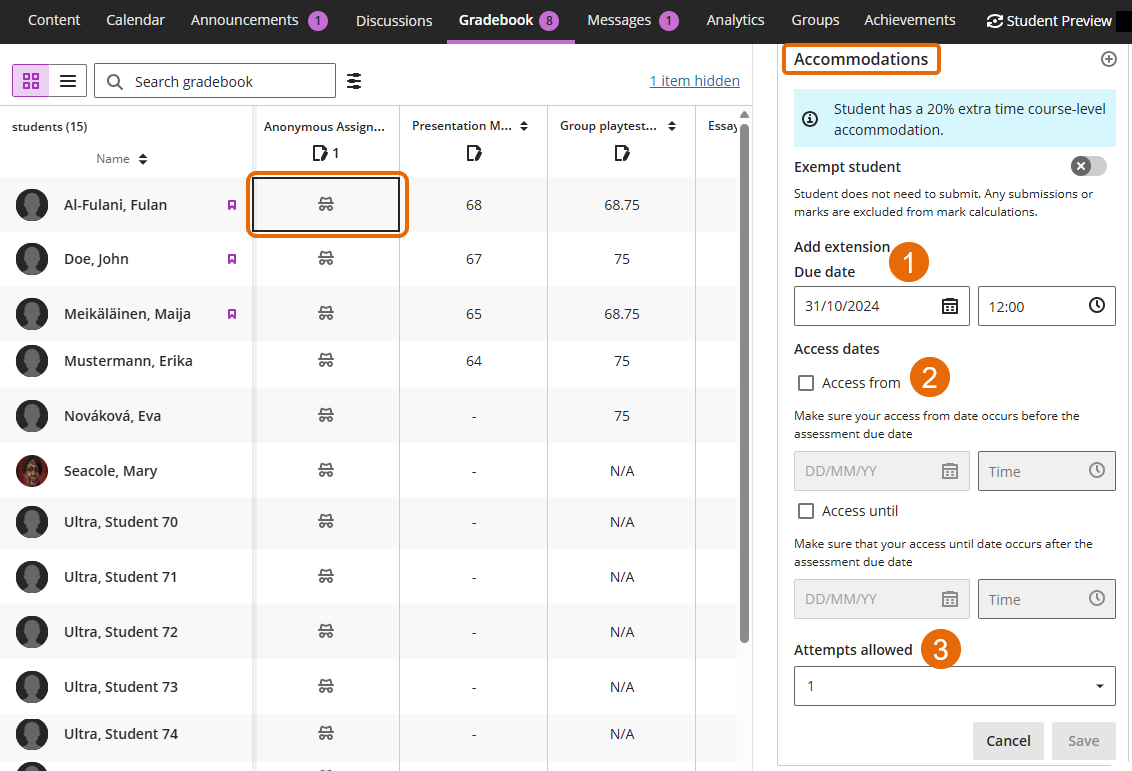The height and width of the screenshot is (771, 1132).
Task: Open the Gradebook tab
Action: (x=510, y=20)
